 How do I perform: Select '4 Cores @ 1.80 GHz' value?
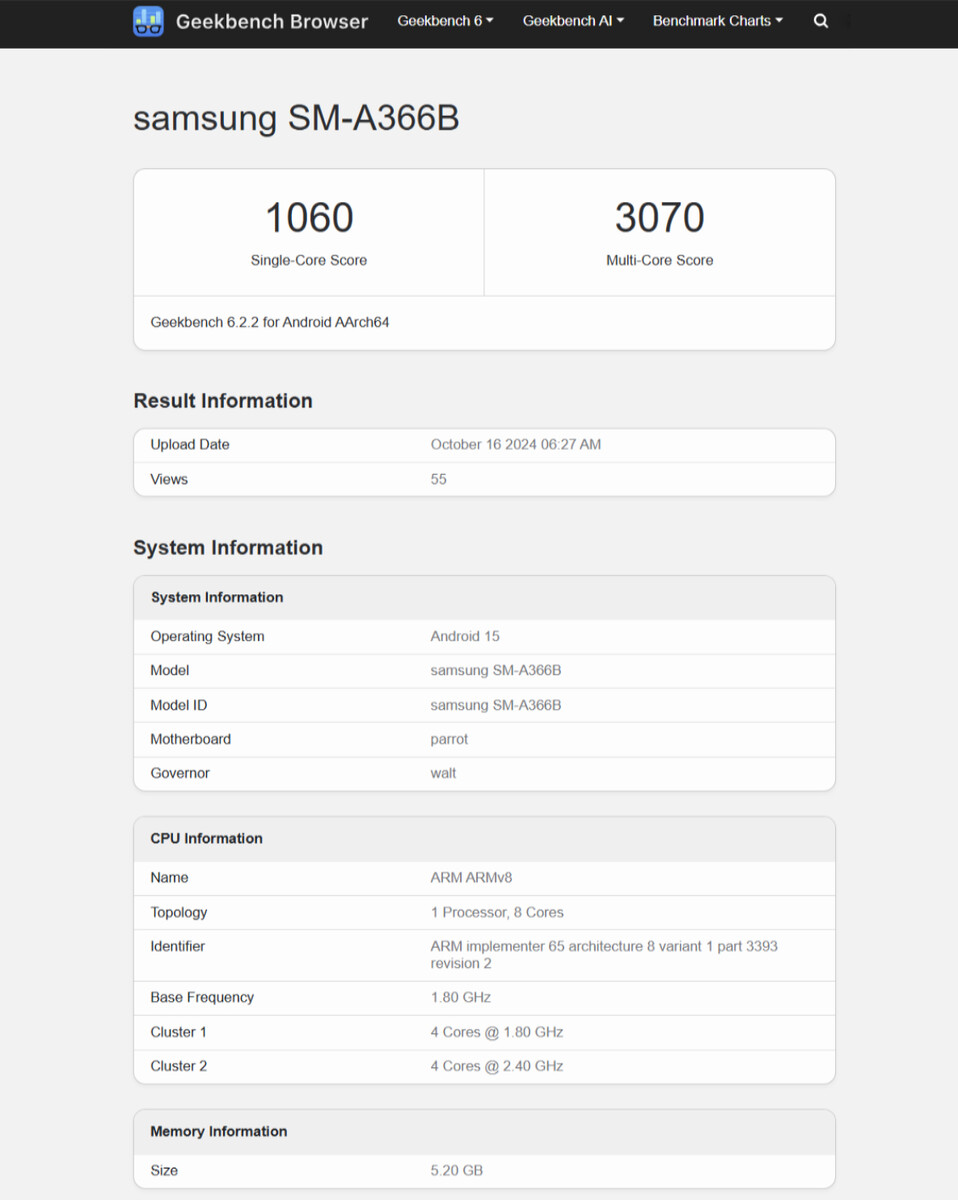(497, 1032)
